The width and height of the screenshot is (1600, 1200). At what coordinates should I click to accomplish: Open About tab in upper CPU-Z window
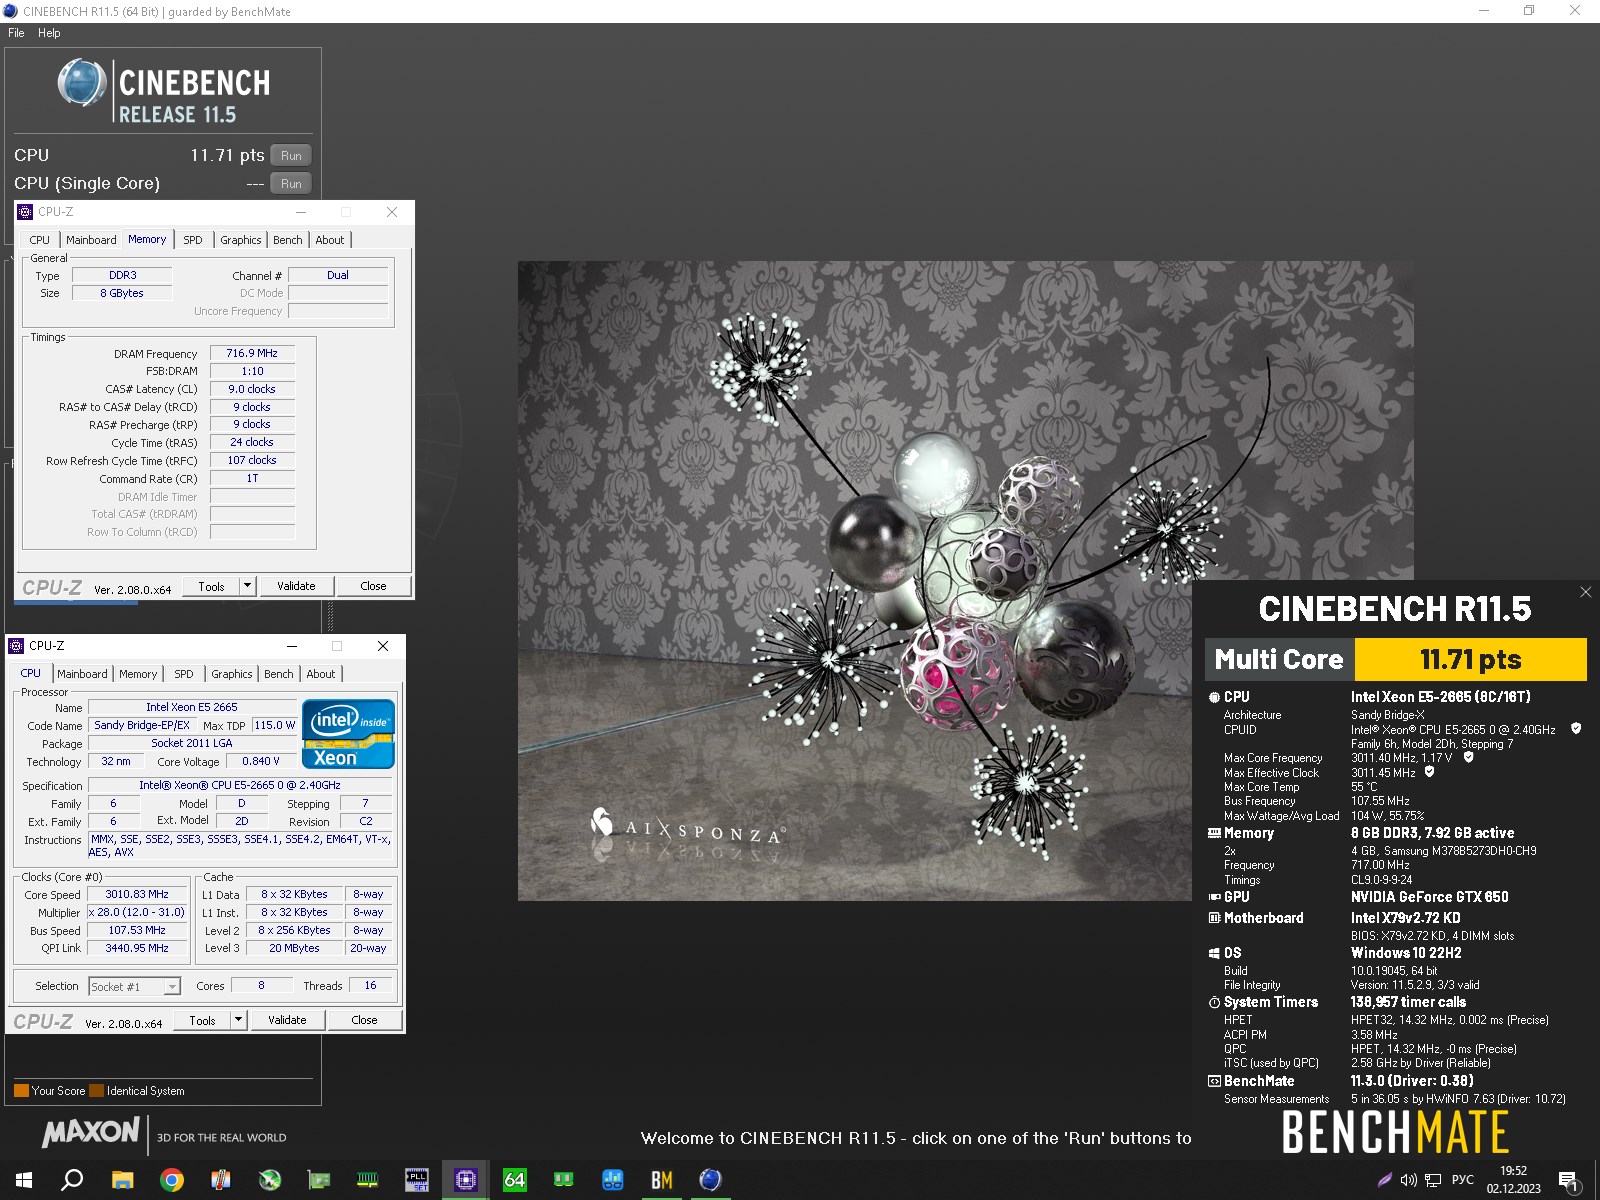coord(330,240)
